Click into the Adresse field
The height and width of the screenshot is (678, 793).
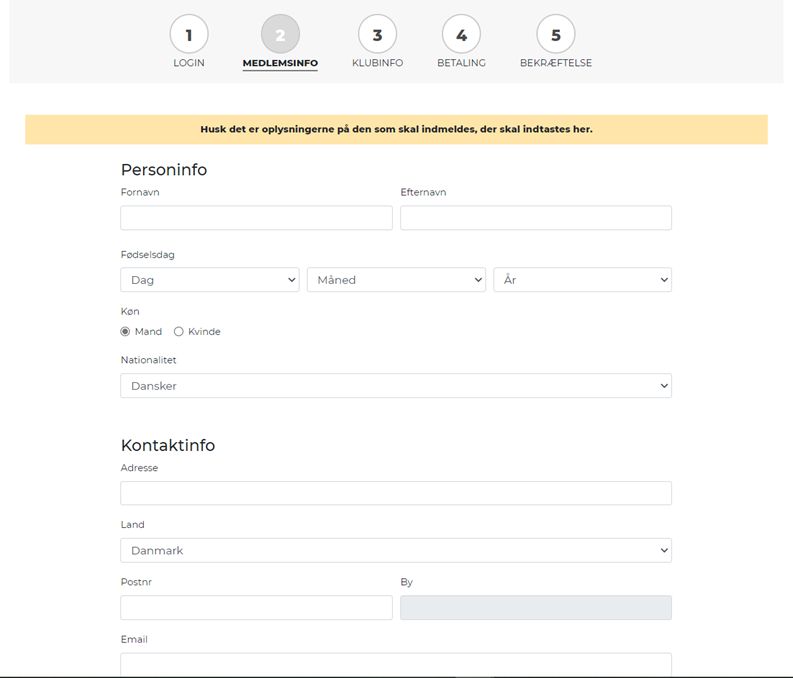[396, 493]
